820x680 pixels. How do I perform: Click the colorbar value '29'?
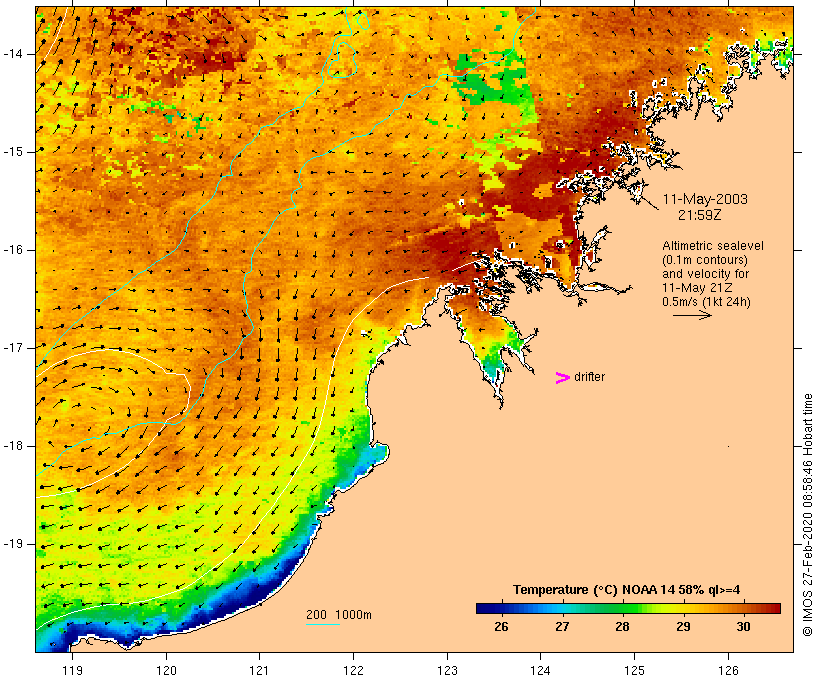pos(683,627)
